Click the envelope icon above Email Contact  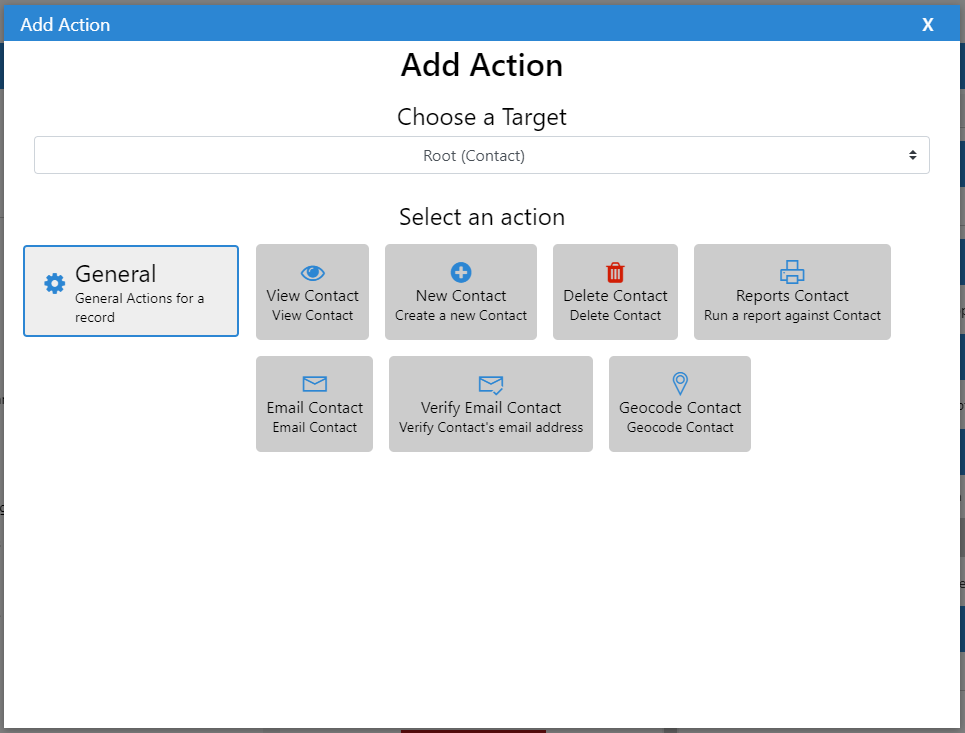[314, 384]
